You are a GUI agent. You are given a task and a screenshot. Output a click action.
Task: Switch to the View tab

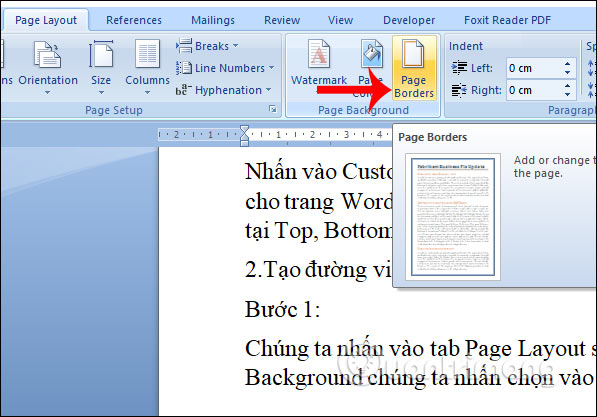[x=340, y=20]
